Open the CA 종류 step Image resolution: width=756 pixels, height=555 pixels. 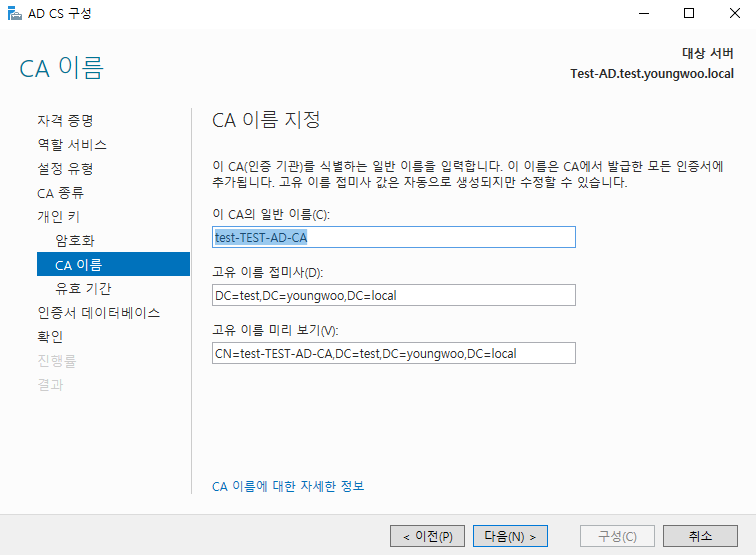point(60,193)
